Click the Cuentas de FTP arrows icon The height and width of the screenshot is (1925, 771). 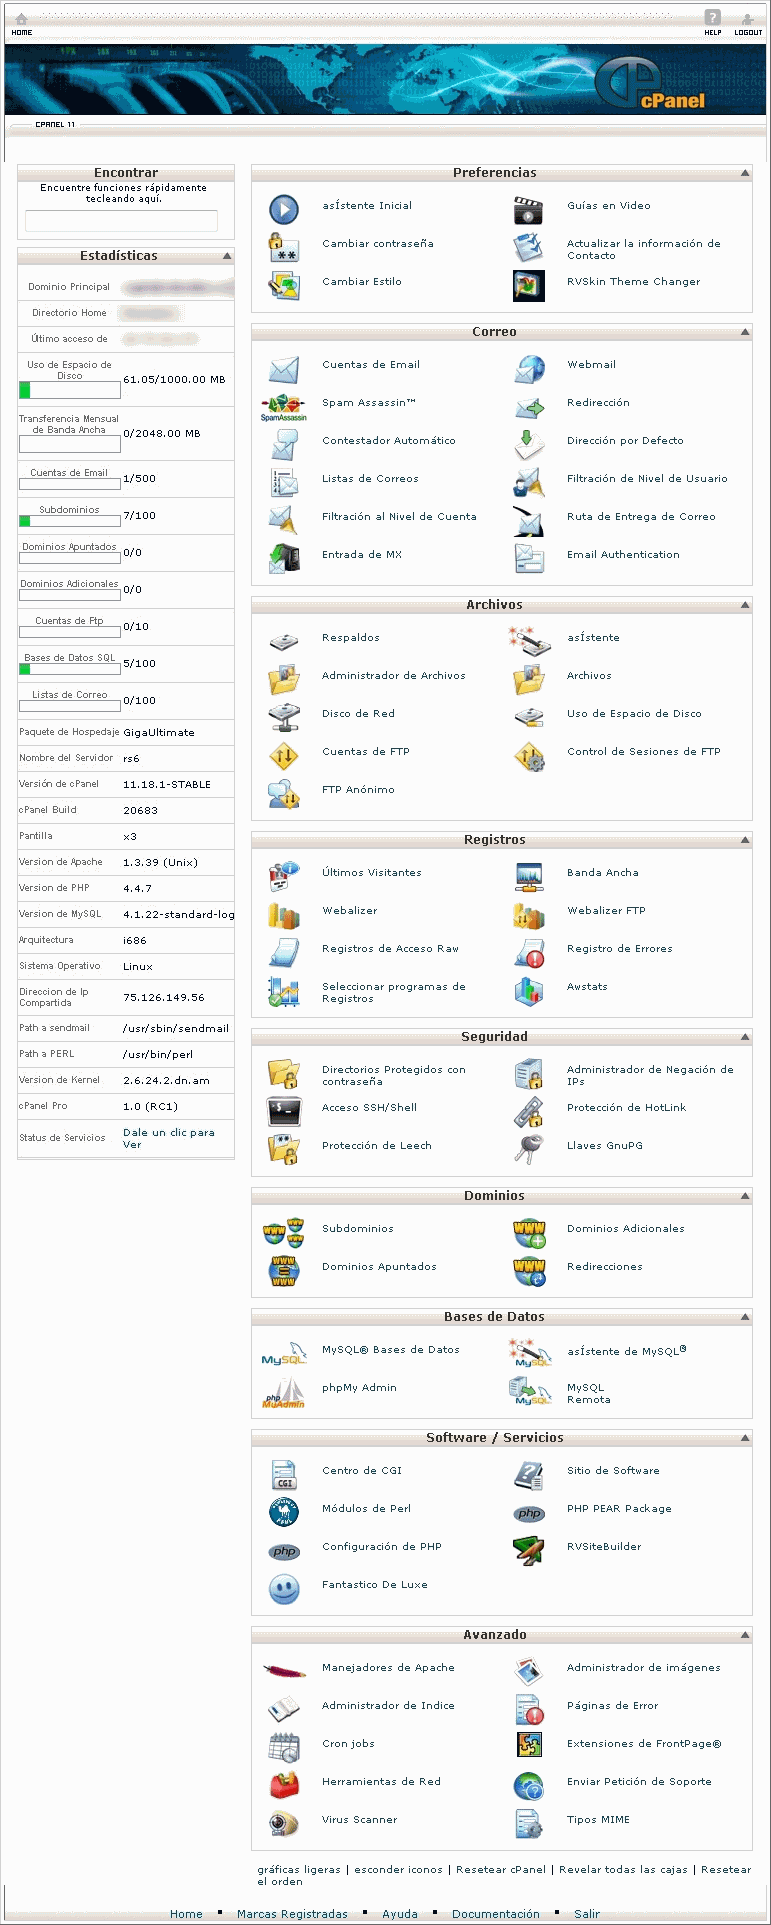(x=284, y=756)
